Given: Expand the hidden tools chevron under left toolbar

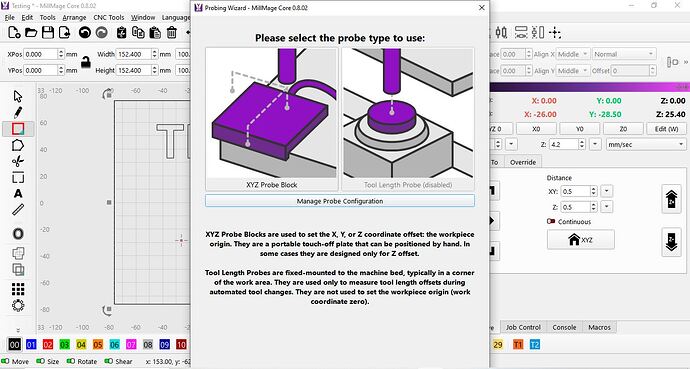Looking at the screenshot, I should [18, 330].
